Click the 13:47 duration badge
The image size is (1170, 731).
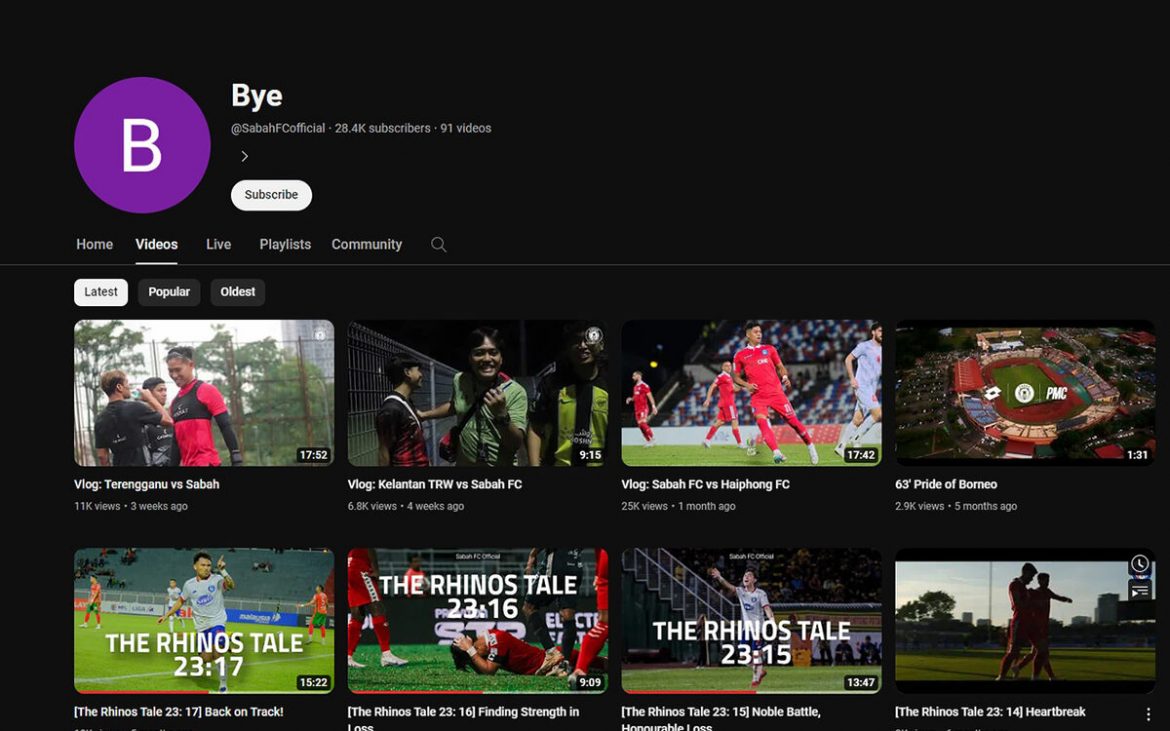pyautogui.click(x=861, y=683)
